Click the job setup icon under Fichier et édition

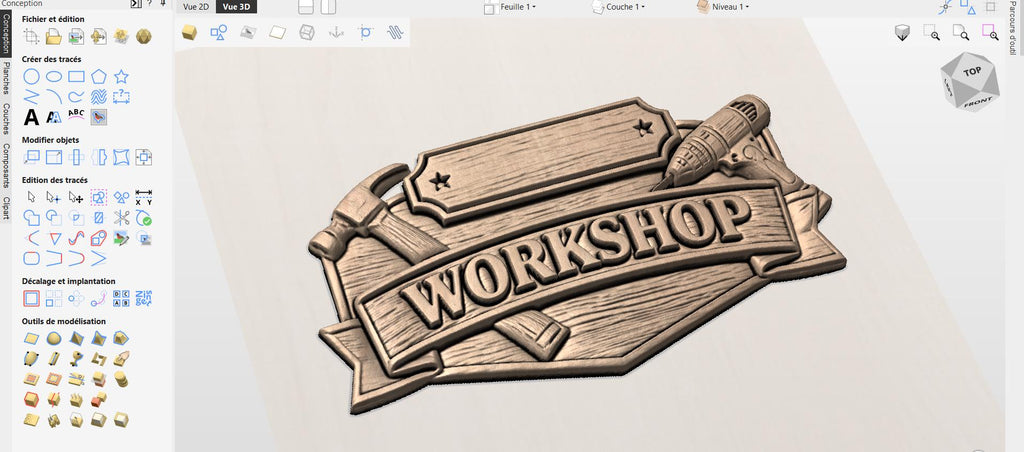pyautogui.click(x=31, y=37)
